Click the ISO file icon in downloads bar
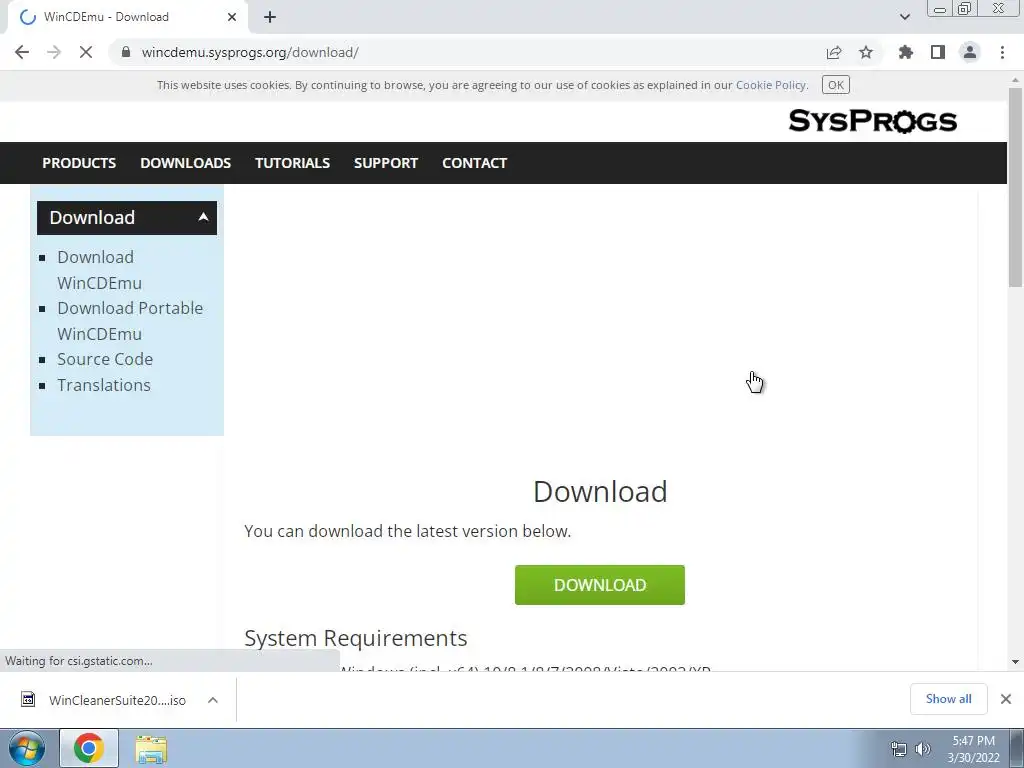 [x=28, y=699]
